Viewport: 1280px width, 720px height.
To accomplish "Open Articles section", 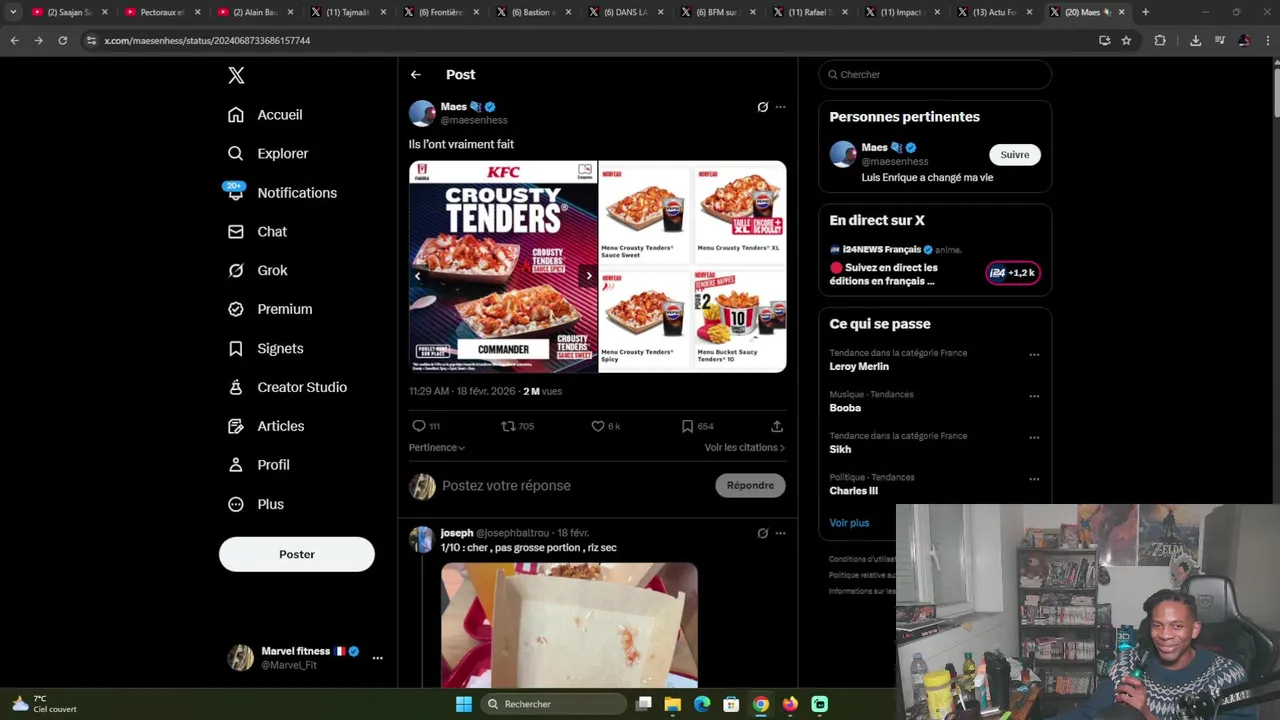I will click(x=266, y=427).
